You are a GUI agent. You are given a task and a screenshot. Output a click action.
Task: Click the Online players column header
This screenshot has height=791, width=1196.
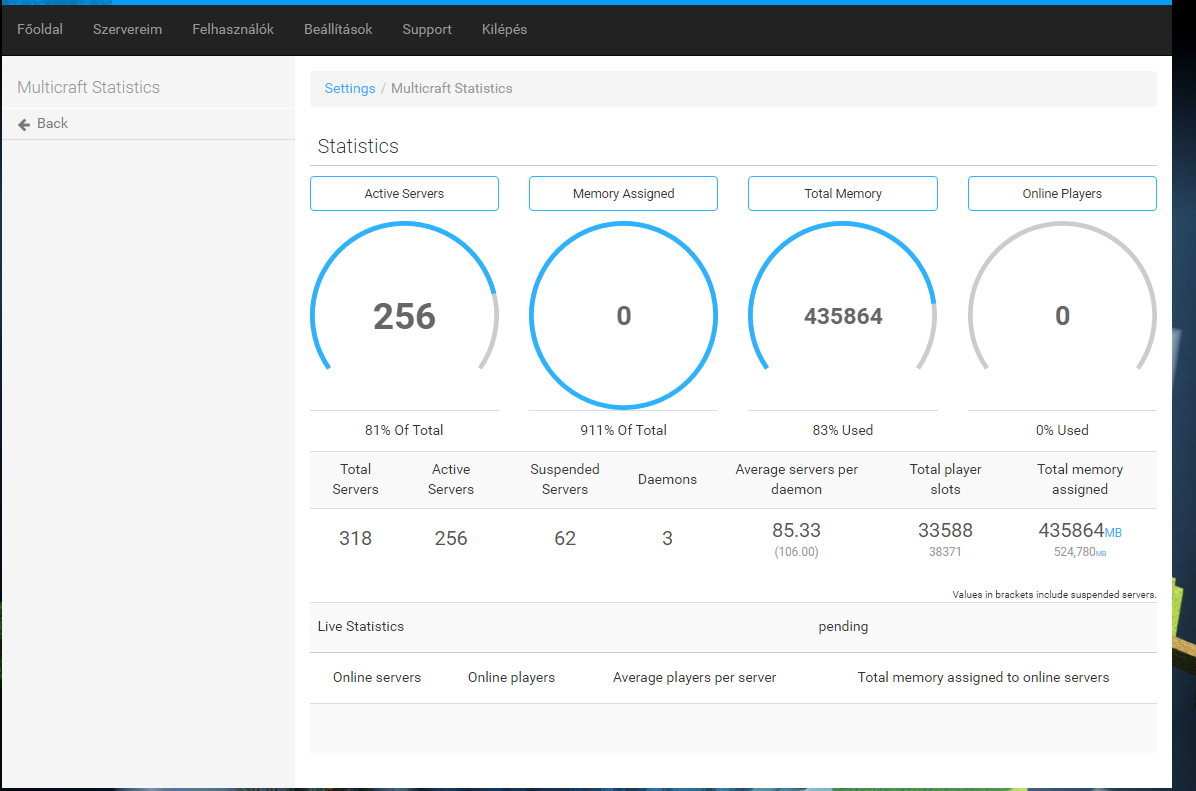click(x=511, y=677)
